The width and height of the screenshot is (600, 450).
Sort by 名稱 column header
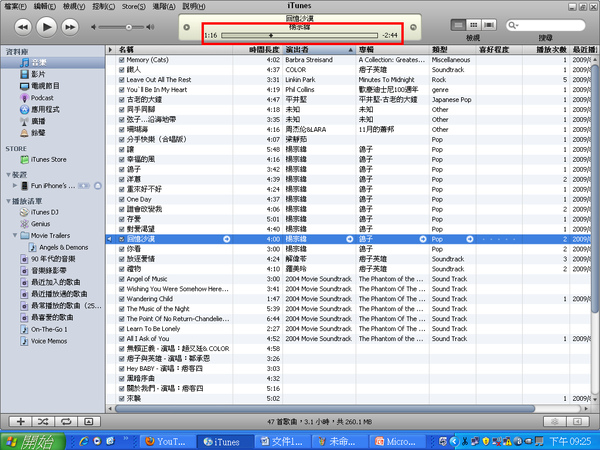(174, 49)
